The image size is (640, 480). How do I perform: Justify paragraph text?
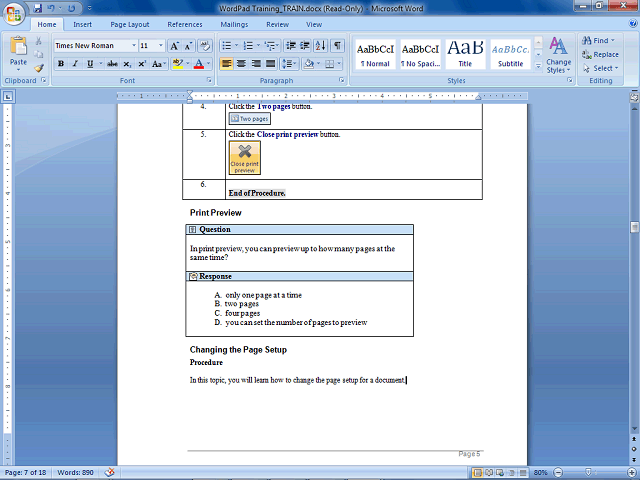pyautogui.click(x=271, y=64)
